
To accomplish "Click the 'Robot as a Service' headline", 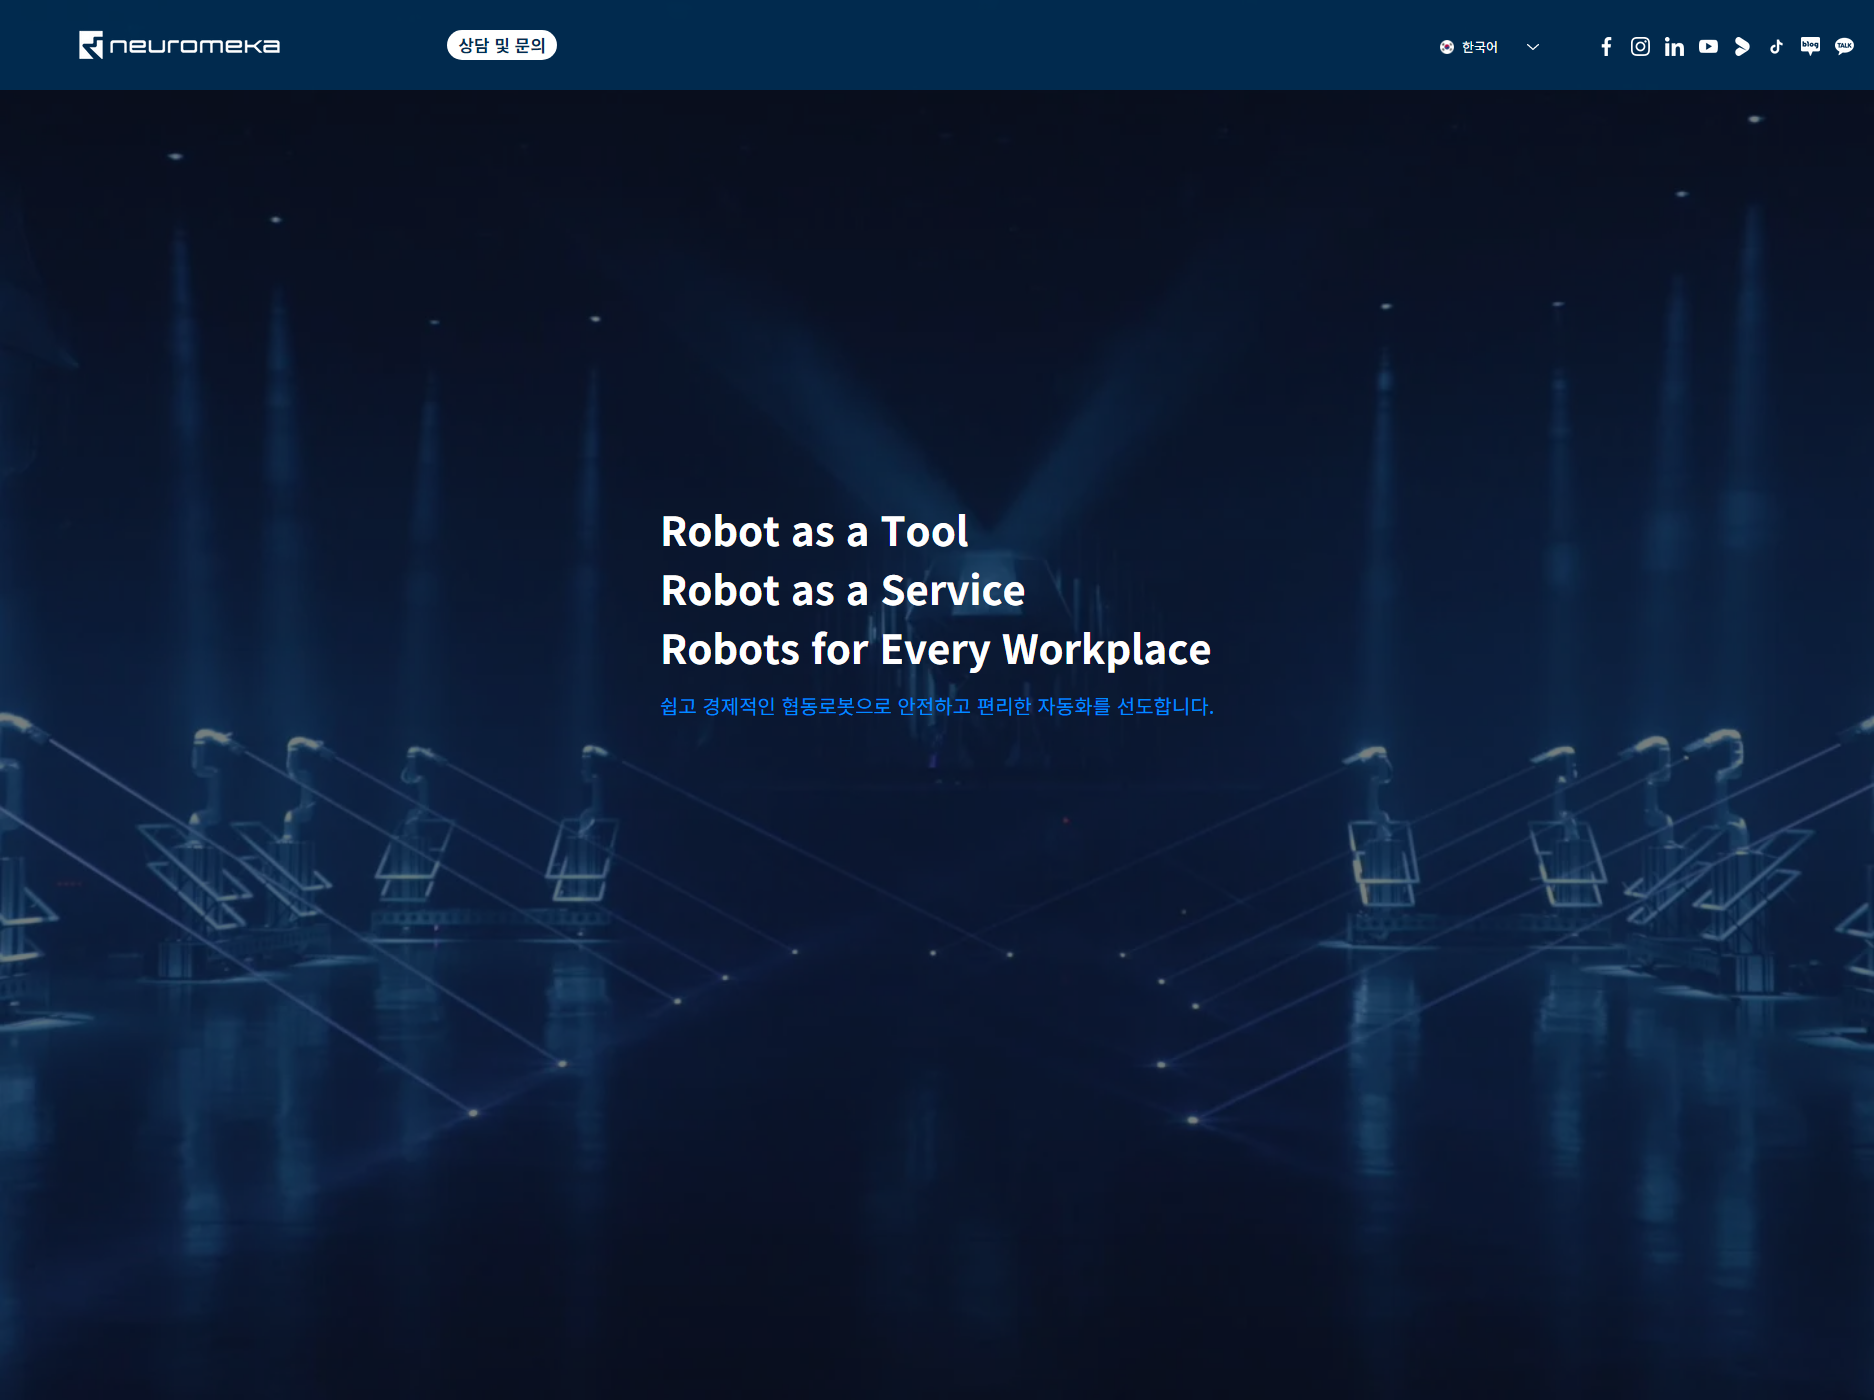I will click(x=843, y=590).
